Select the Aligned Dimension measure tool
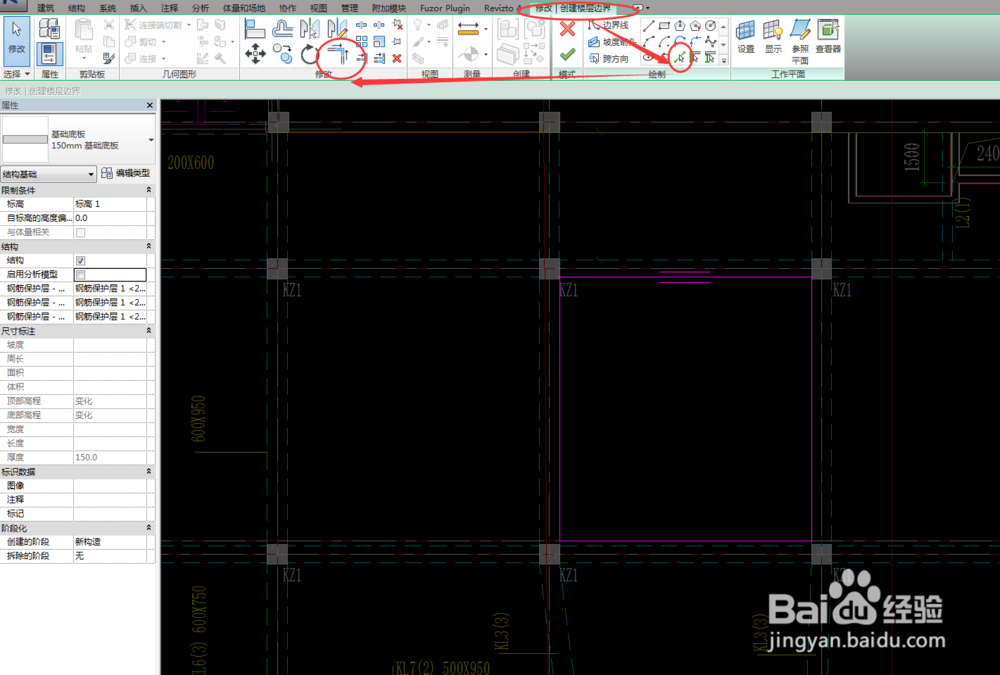Screen dimensions: 1000x675 (x=468, y=28)
